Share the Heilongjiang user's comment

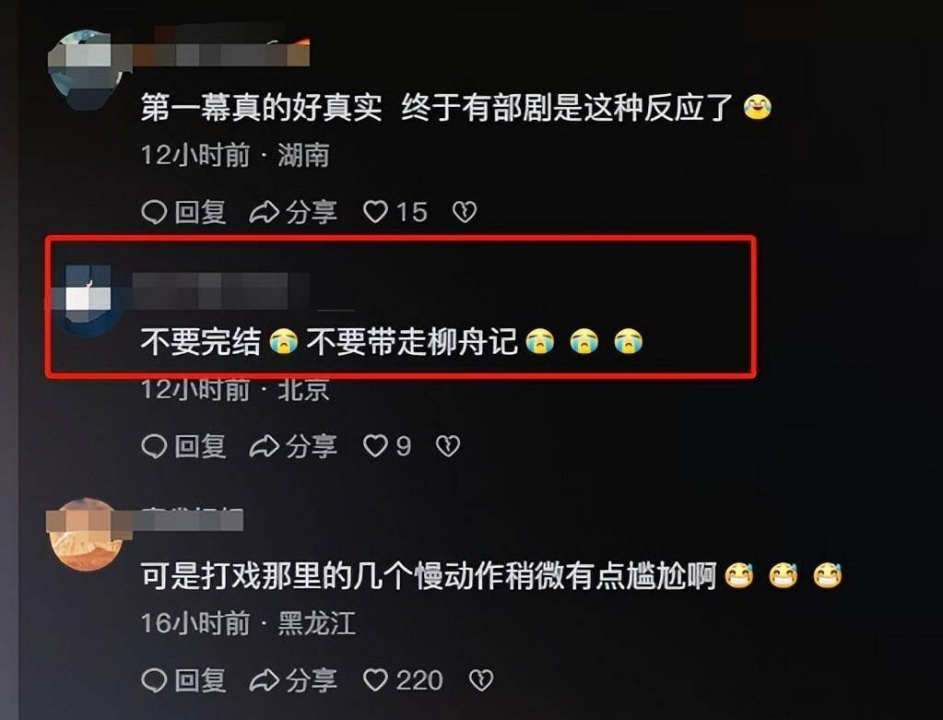[293, 680]
